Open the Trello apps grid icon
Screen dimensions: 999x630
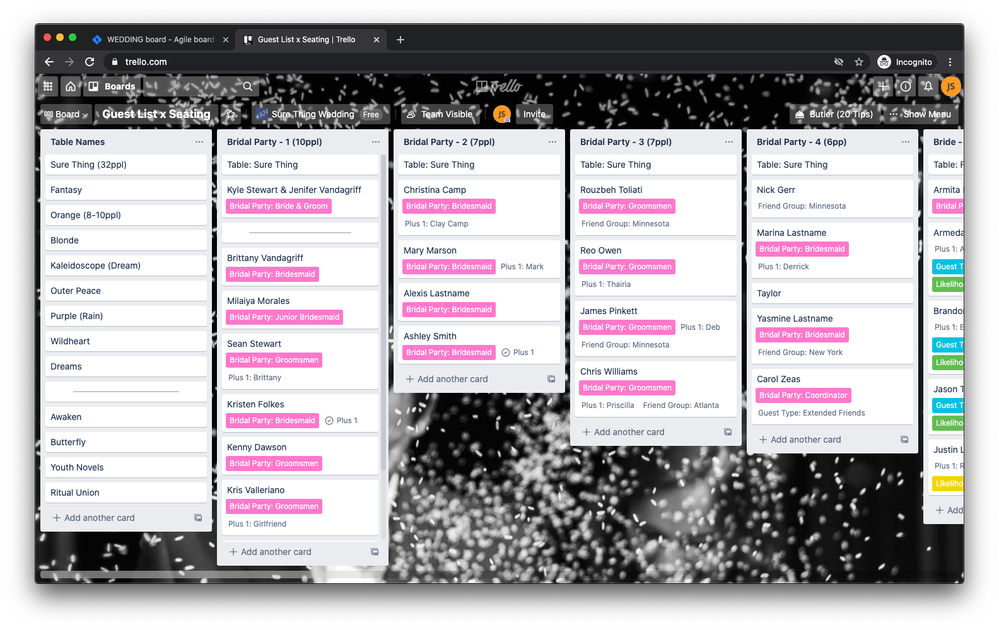pos(48,86)
